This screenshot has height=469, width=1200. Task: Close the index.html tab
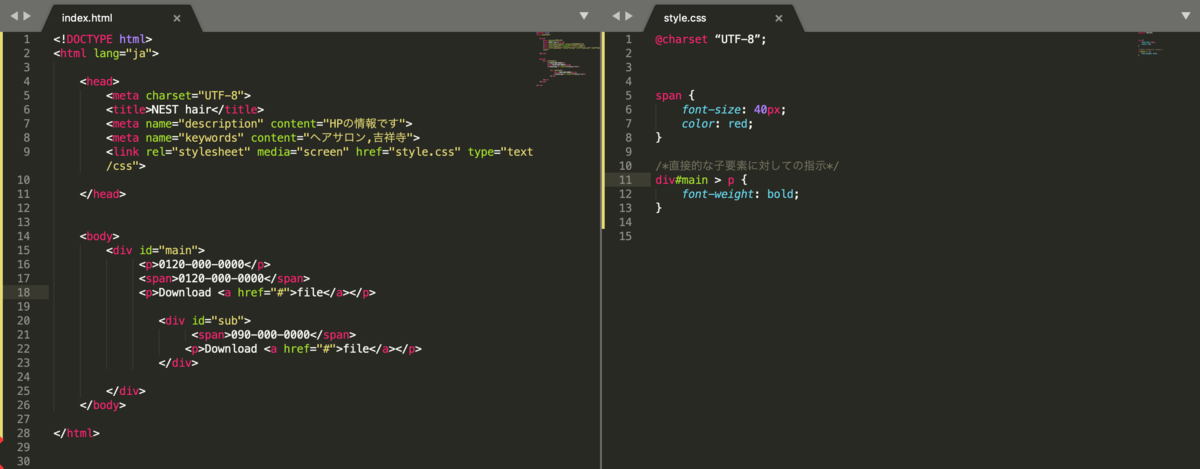[x=177, y=18]
